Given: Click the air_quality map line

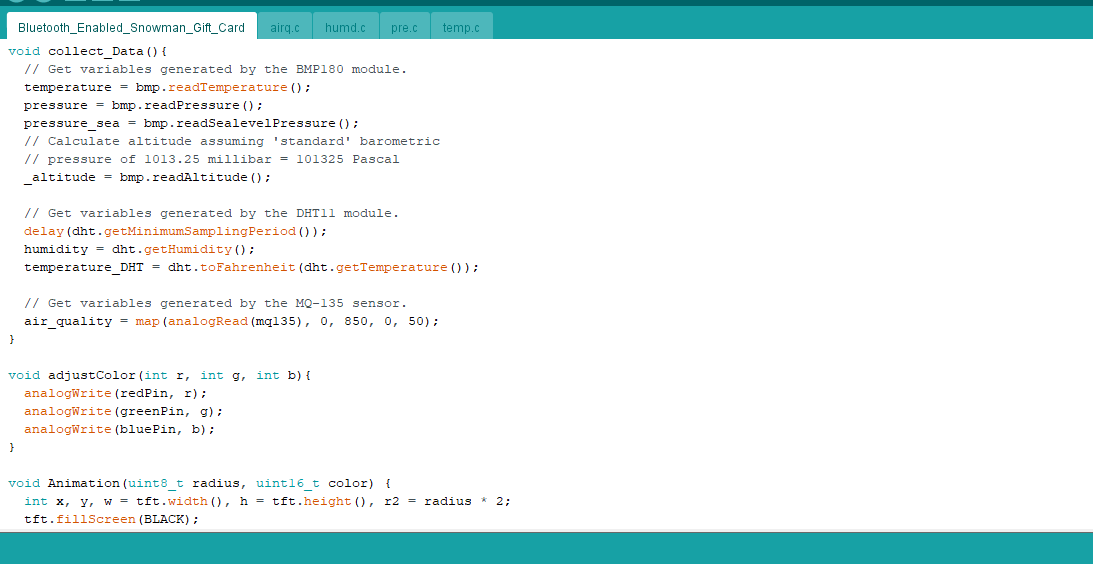Looking at the screenshot, I should point(231,321).
